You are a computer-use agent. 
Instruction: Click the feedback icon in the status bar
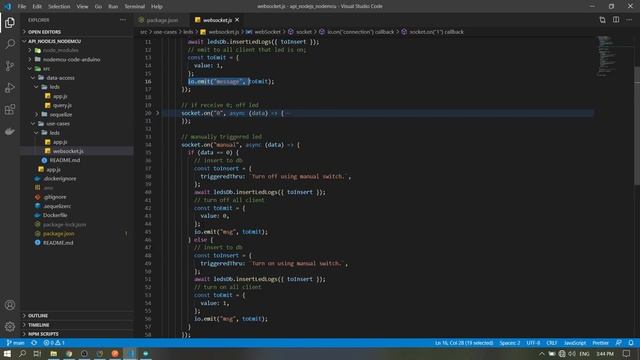[x=619, y=343]
